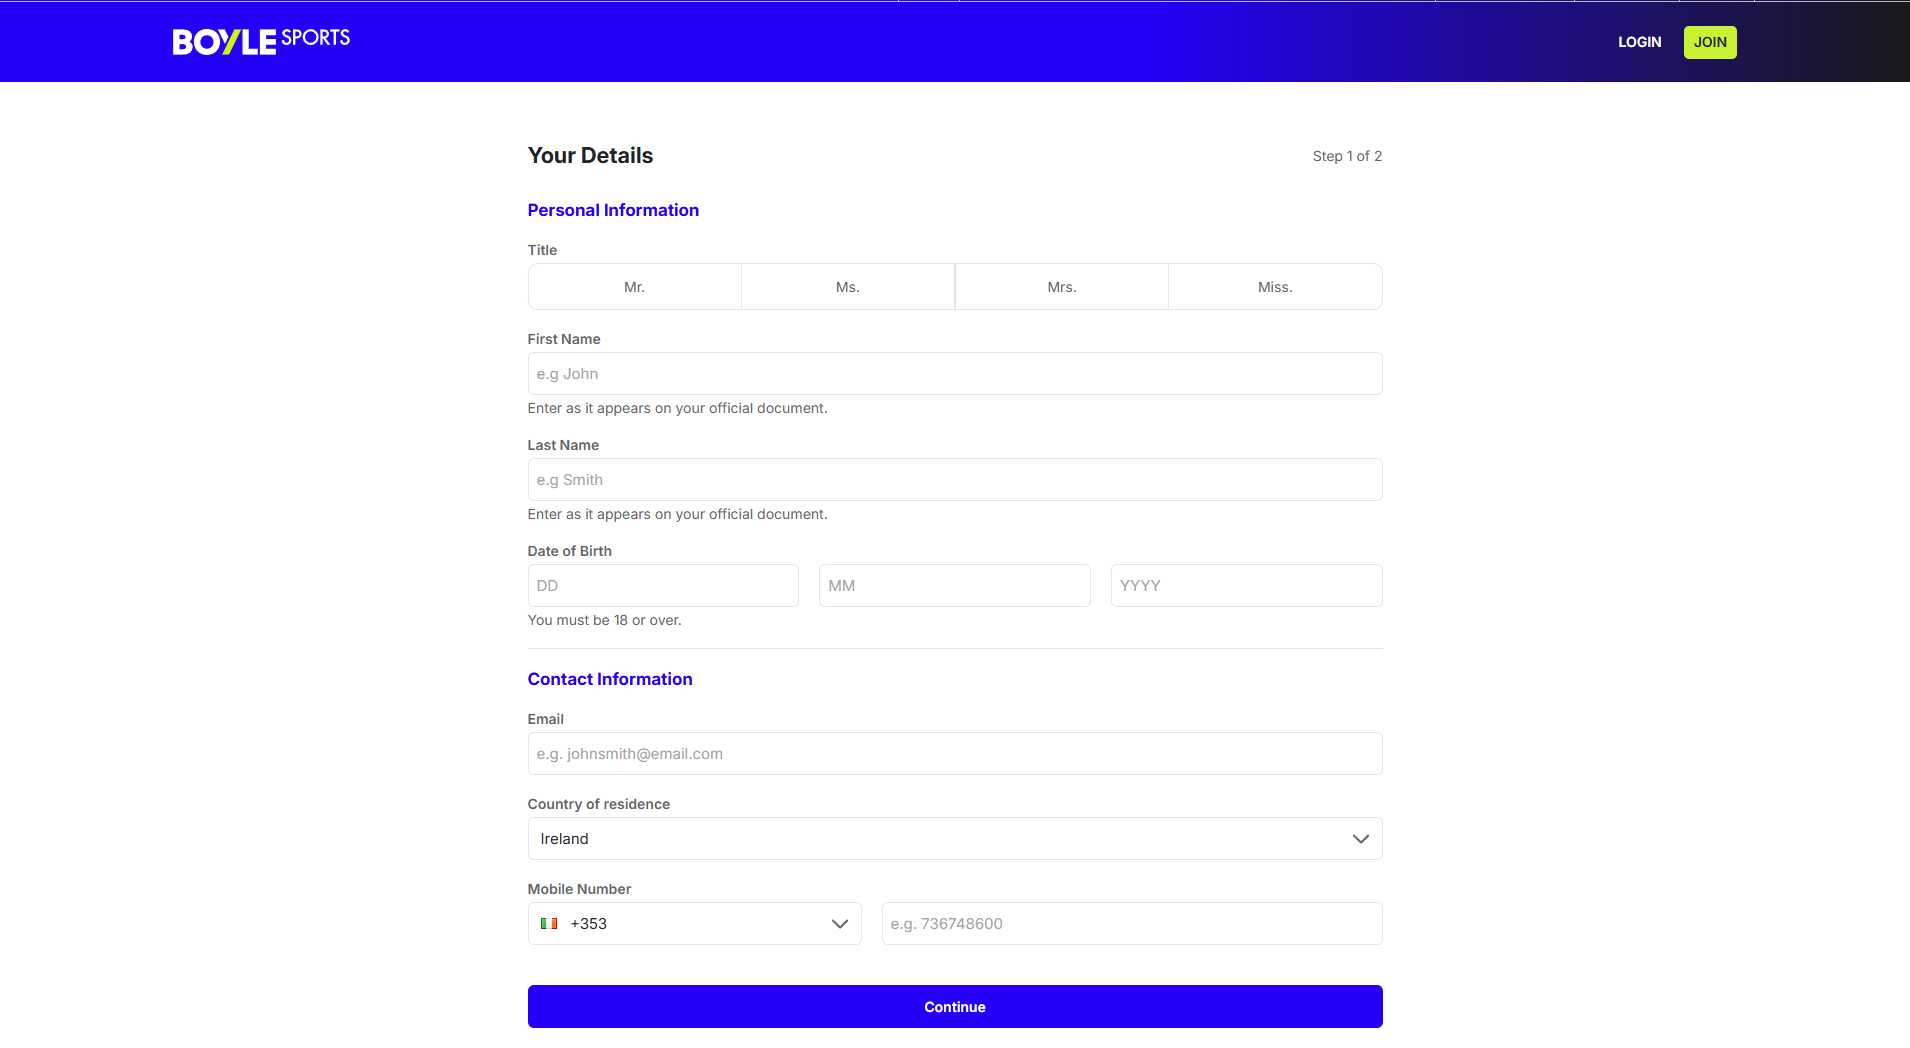Select the Mrs. title option
1910x1048 pixels.
click(x=1062, y=287)
